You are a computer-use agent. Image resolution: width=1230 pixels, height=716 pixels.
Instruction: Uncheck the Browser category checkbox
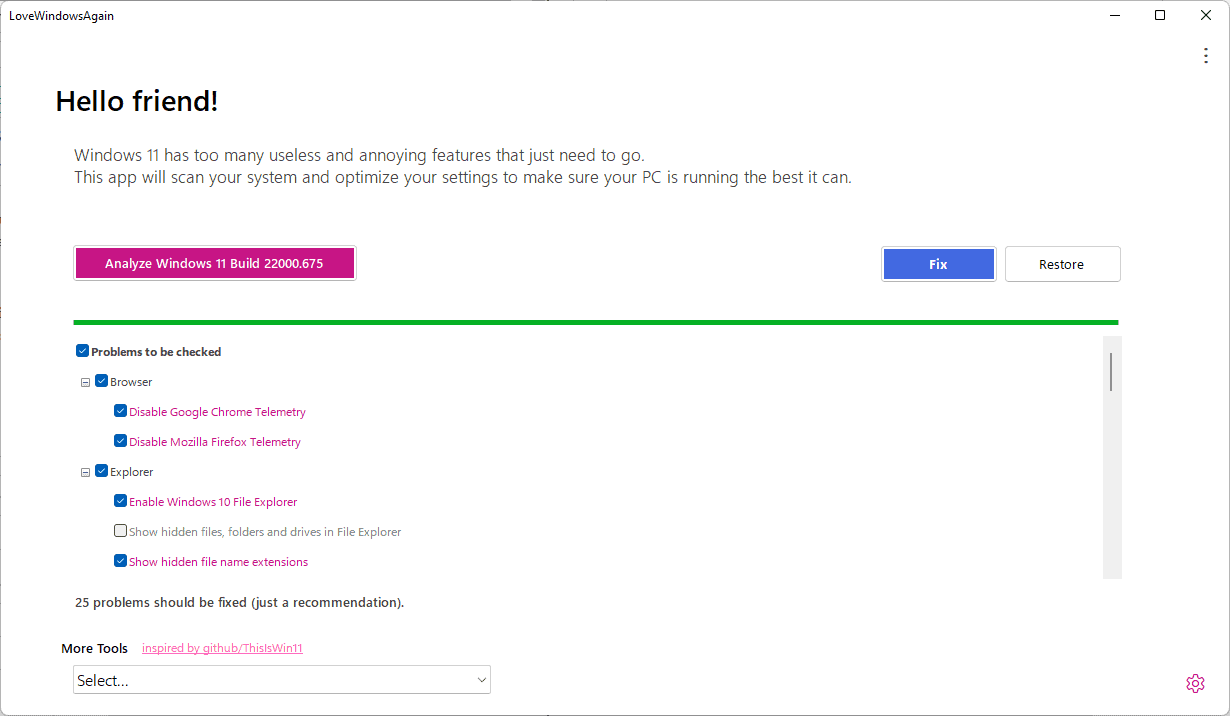tap(101, 381)
